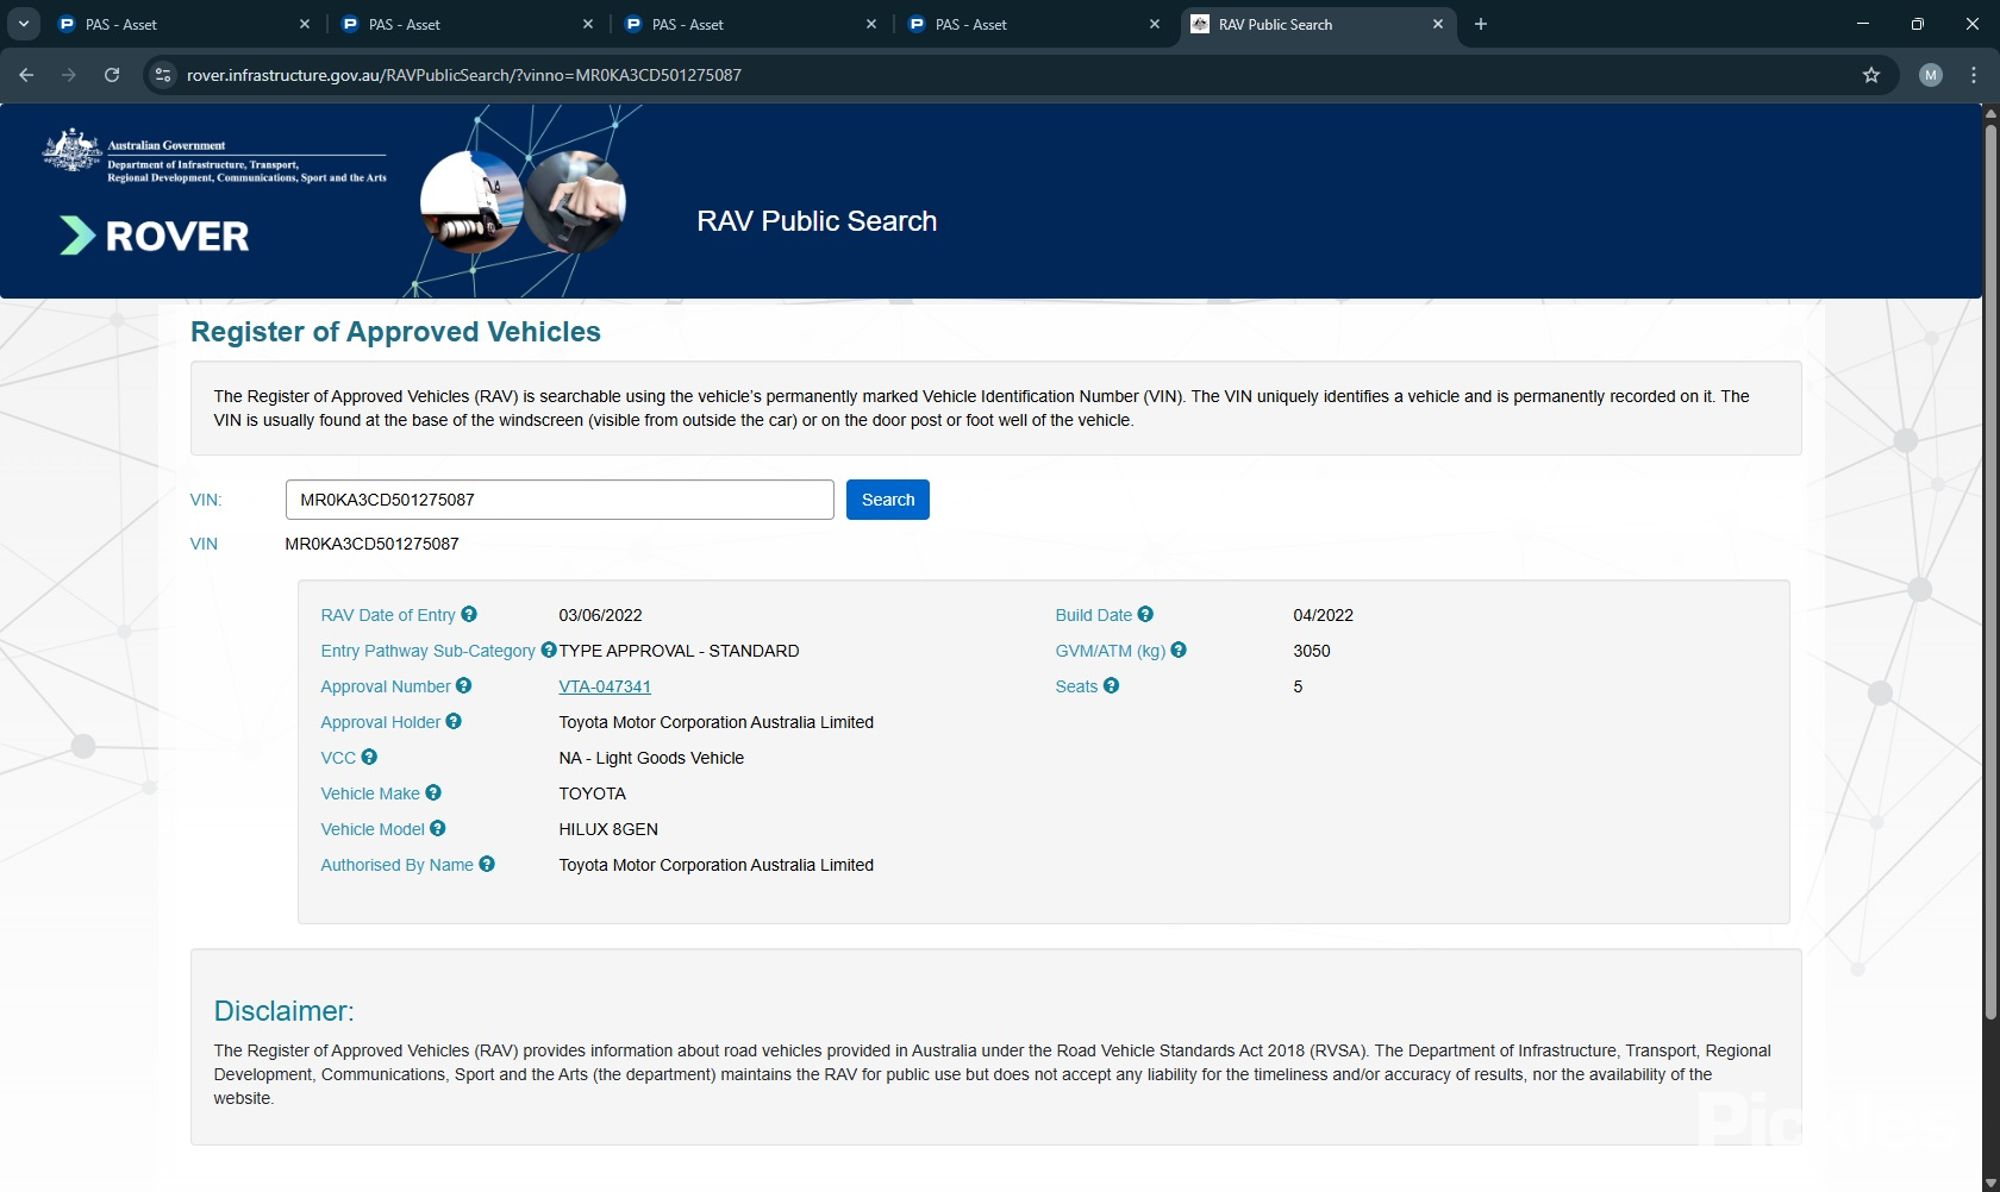2000x1192 pixels.
Task: Open Chrome three-dot menu
Action: point(1973,75)
